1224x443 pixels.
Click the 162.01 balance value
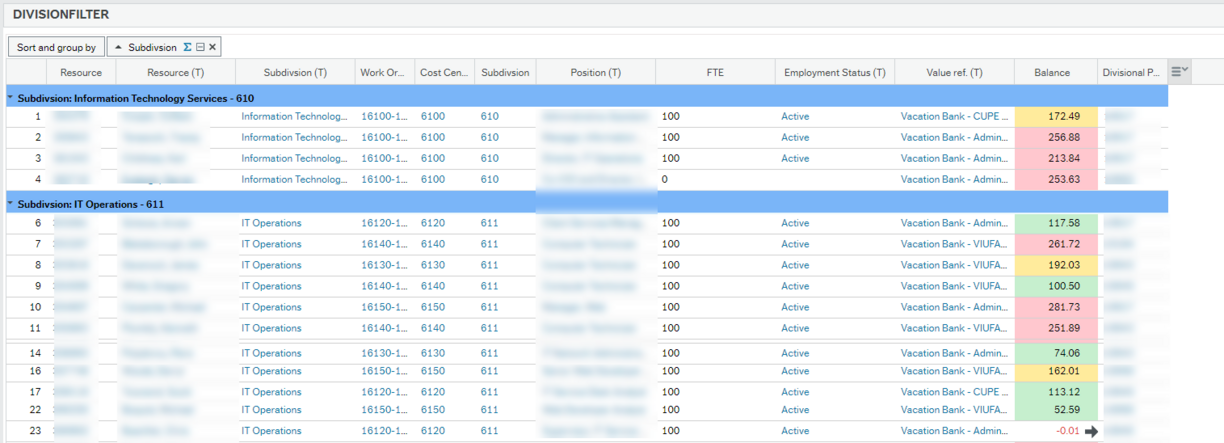[1063, 371]
